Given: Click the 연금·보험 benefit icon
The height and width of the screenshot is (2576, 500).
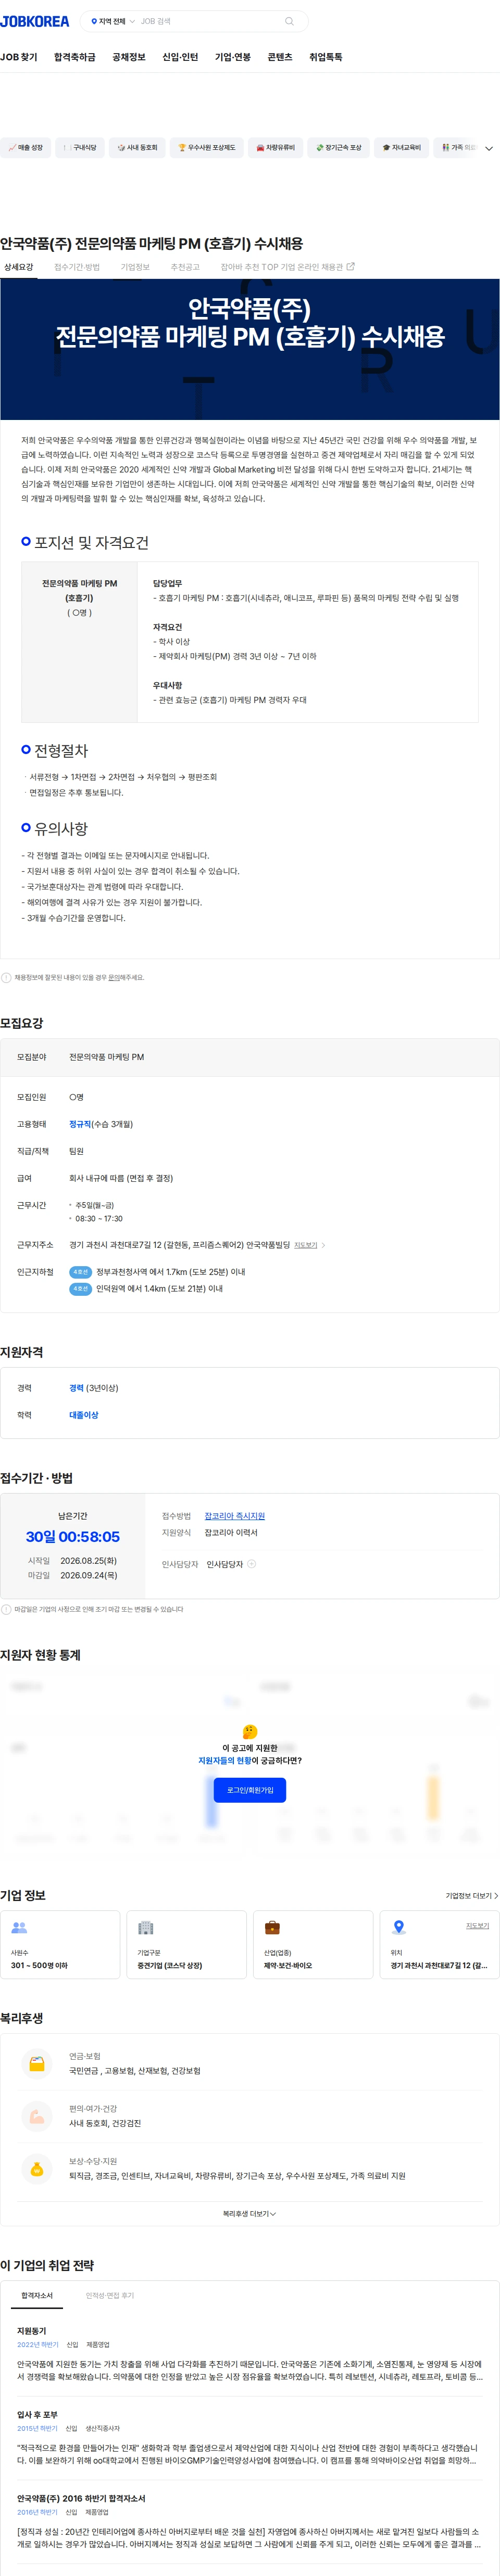Looking at the screenshot, I should (x=37, y=2063).
